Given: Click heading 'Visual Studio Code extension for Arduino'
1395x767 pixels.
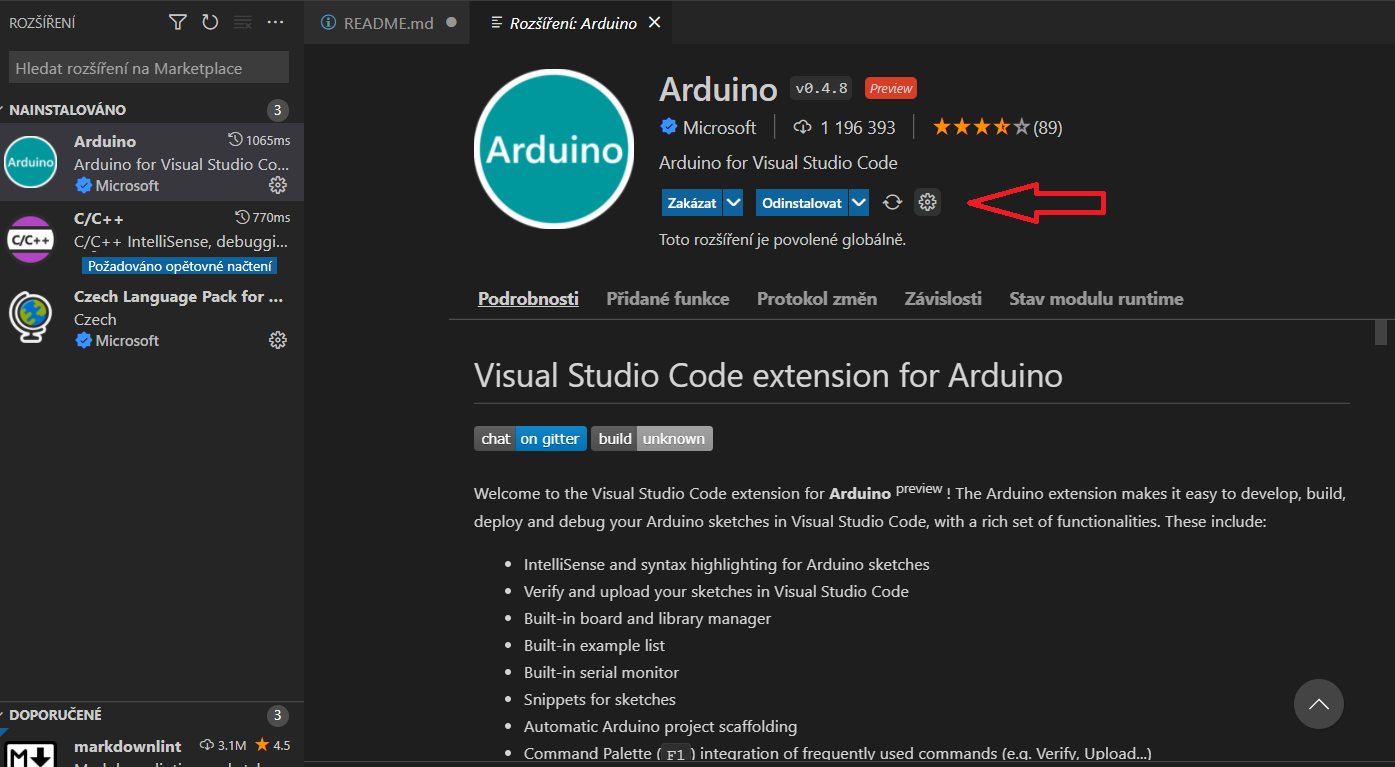Looking at the screenshot, I should (x=768, y=376).
